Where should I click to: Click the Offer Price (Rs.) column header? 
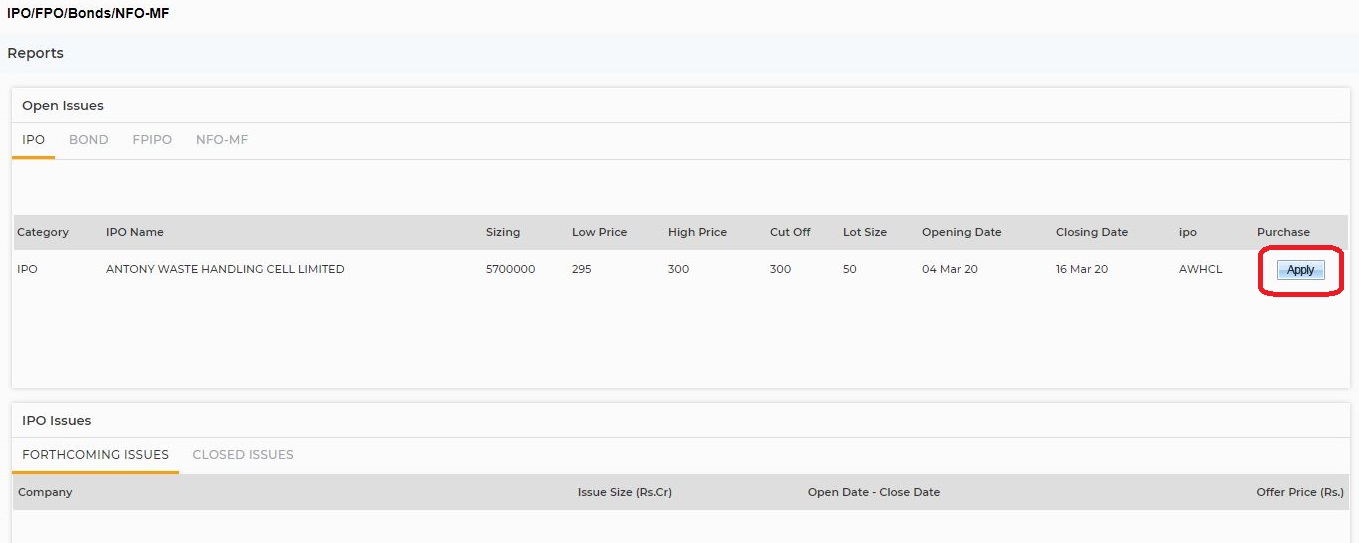coord(1300,492)
